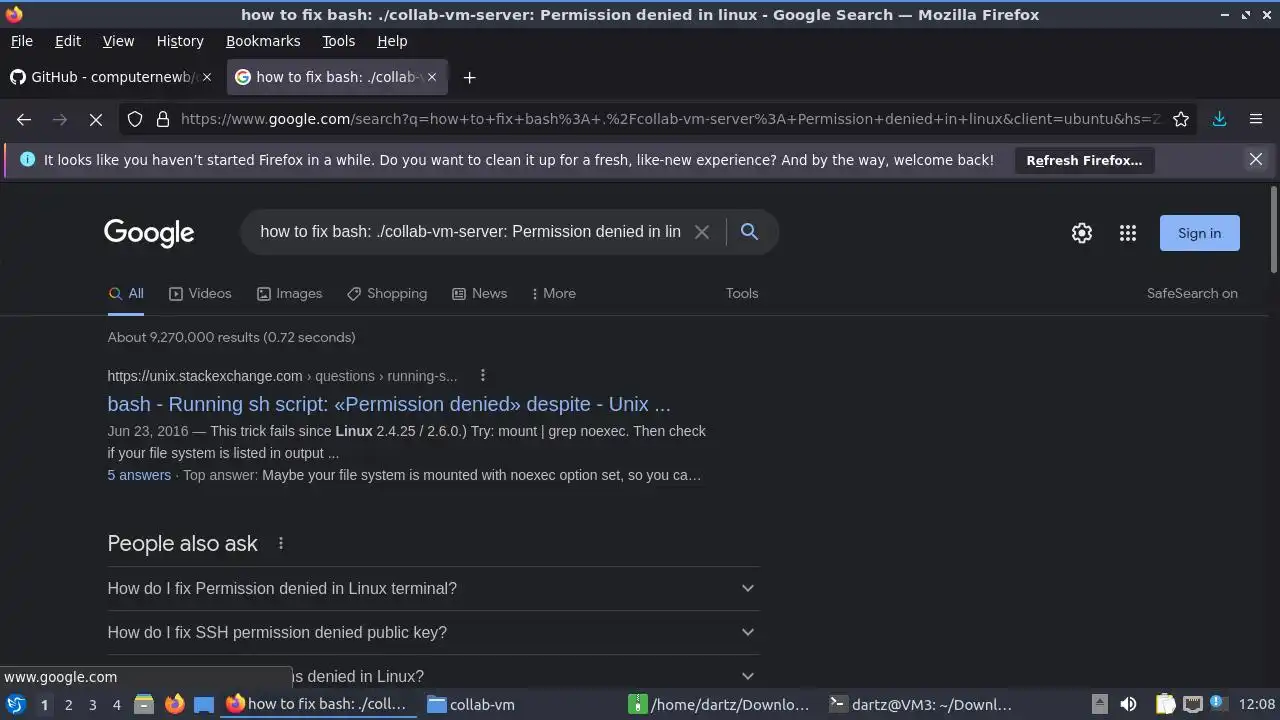
Task: Open the Firefox hamburger application menu
Action: coord(1256,119)
